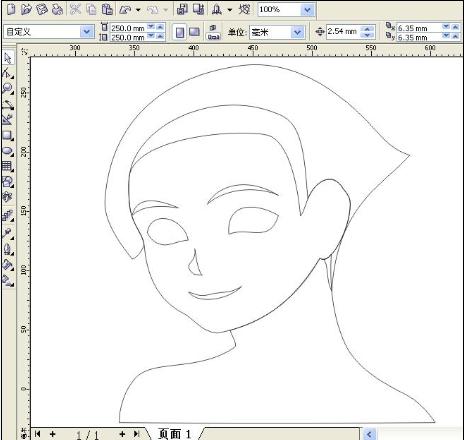Select the Interactive Blend tool
The image size is (464, 440).
pos(8,216)
